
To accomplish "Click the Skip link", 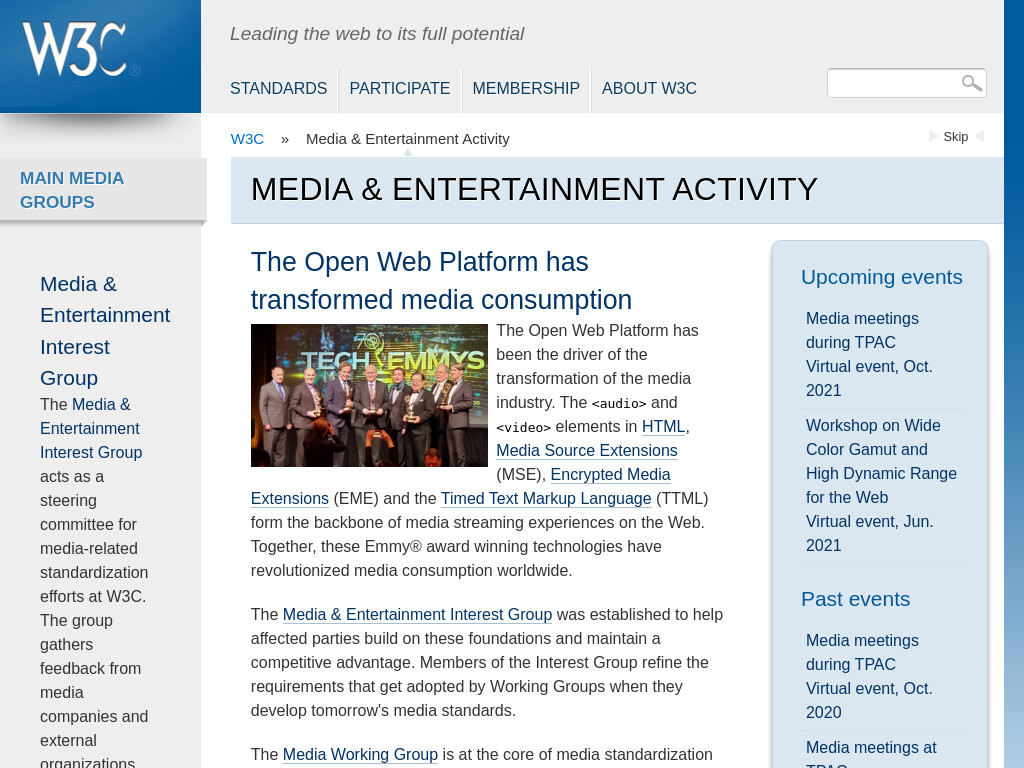I will point(955,136).
